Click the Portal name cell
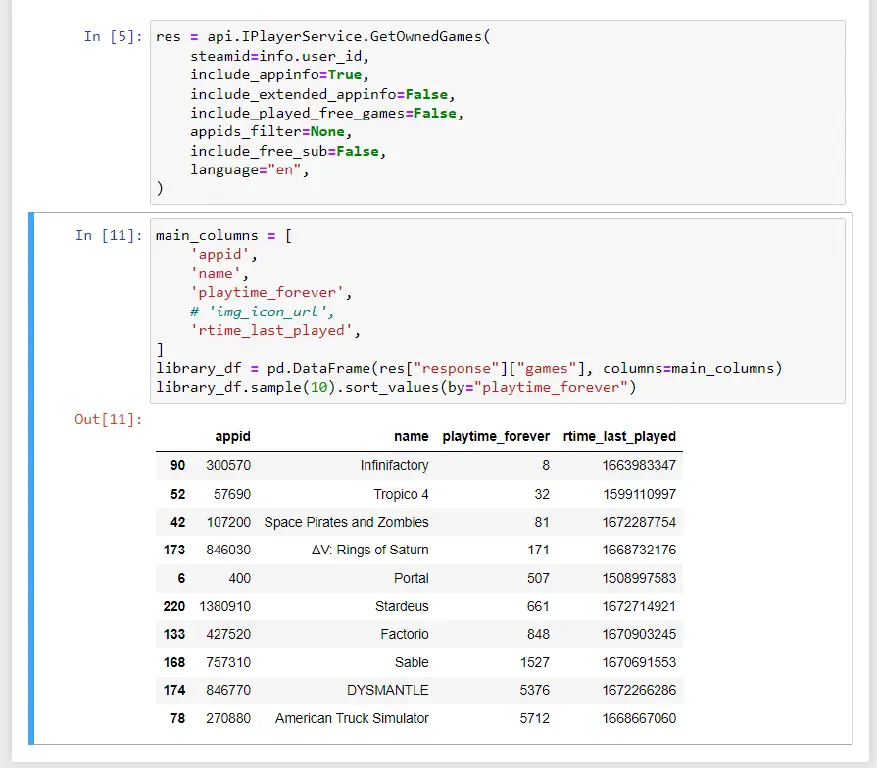 coord(411,578)
